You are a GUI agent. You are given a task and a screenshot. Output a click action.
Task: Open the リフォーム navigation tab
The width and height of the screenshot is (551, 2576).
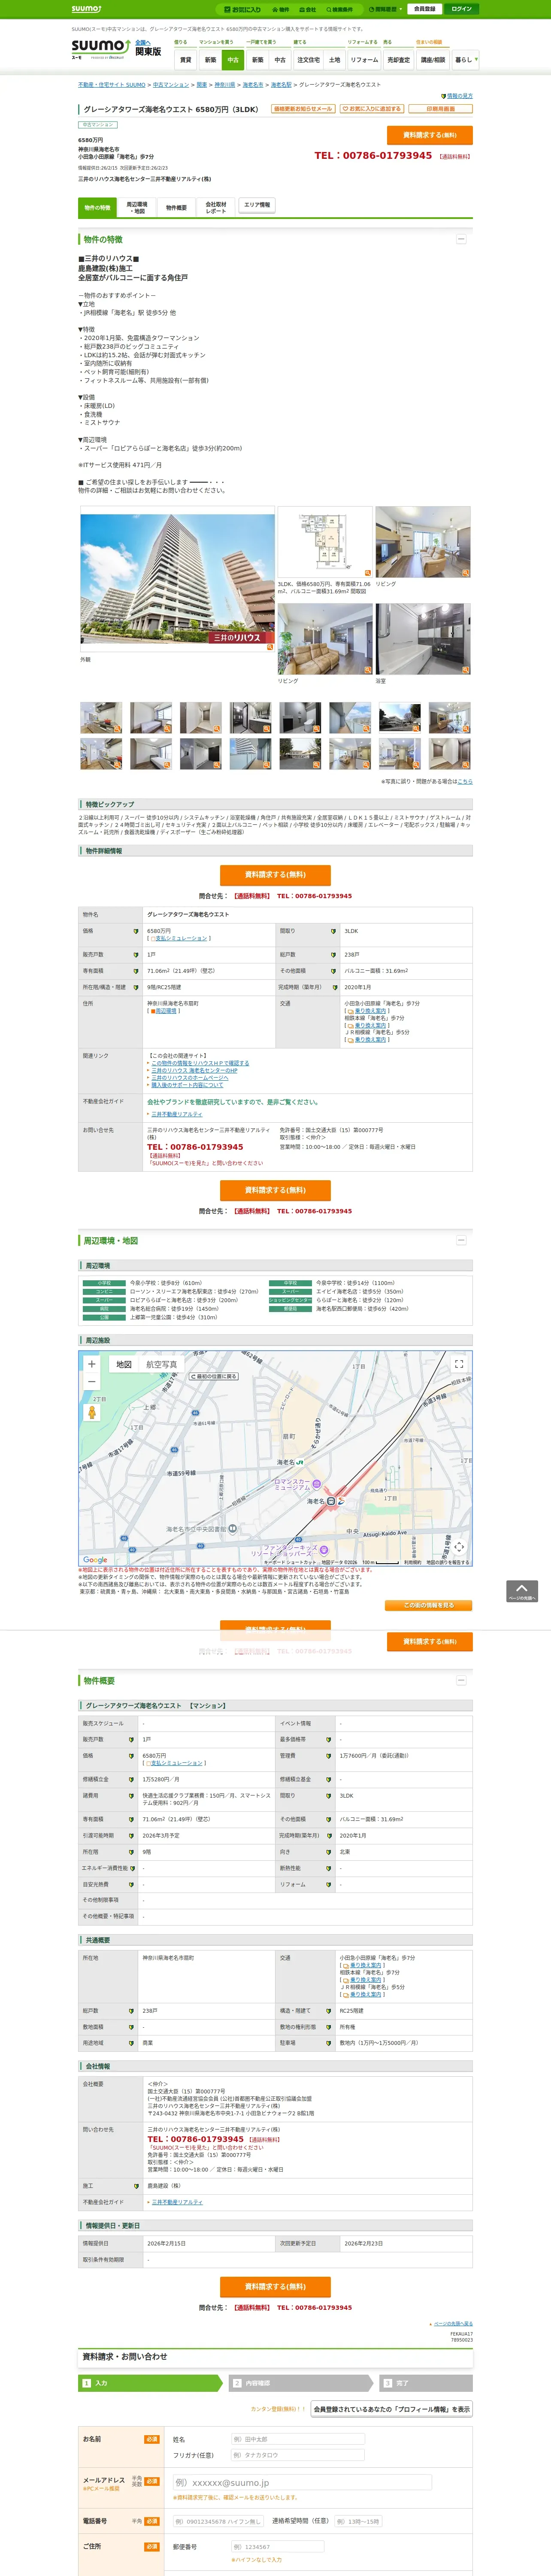pos(364,60)
